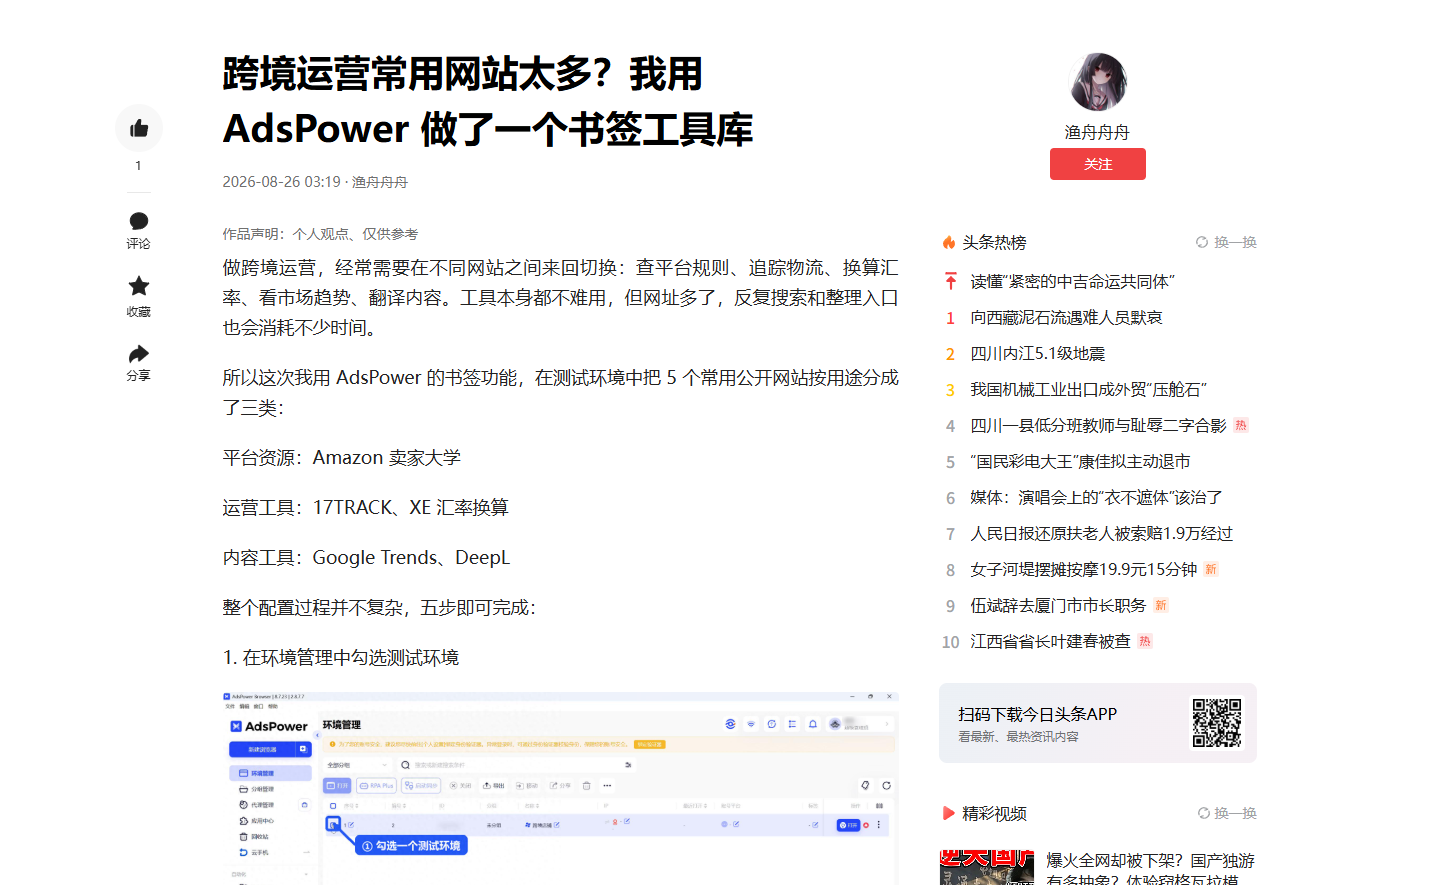
Task: Click the 热 badge beside 四川一县低分班教师
Action: 1241,425
